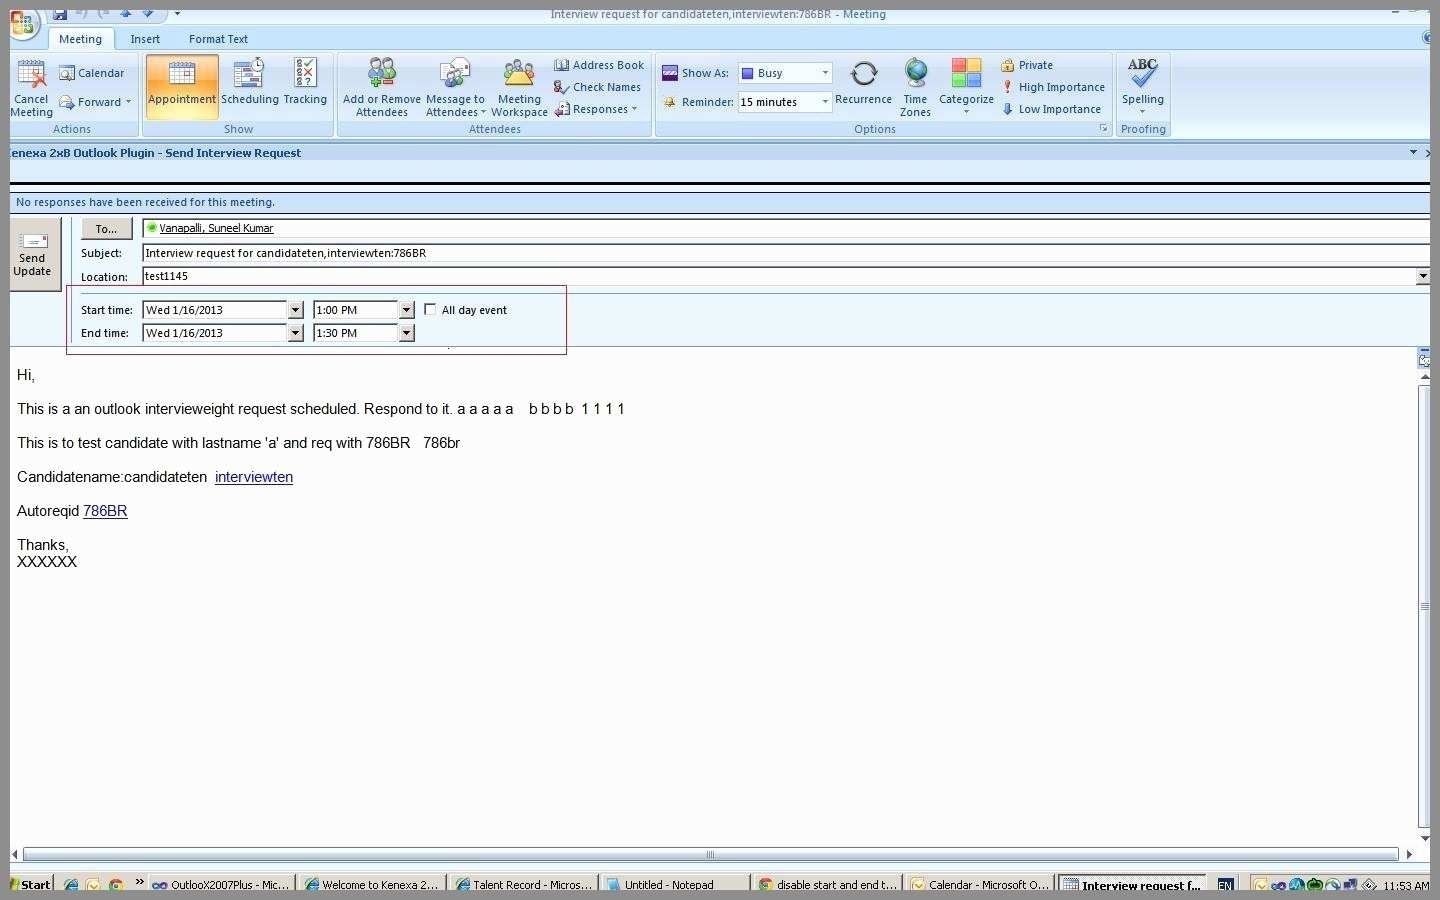Enable the All day event checkbox
1440x900 pixels.
coord(430,310)
